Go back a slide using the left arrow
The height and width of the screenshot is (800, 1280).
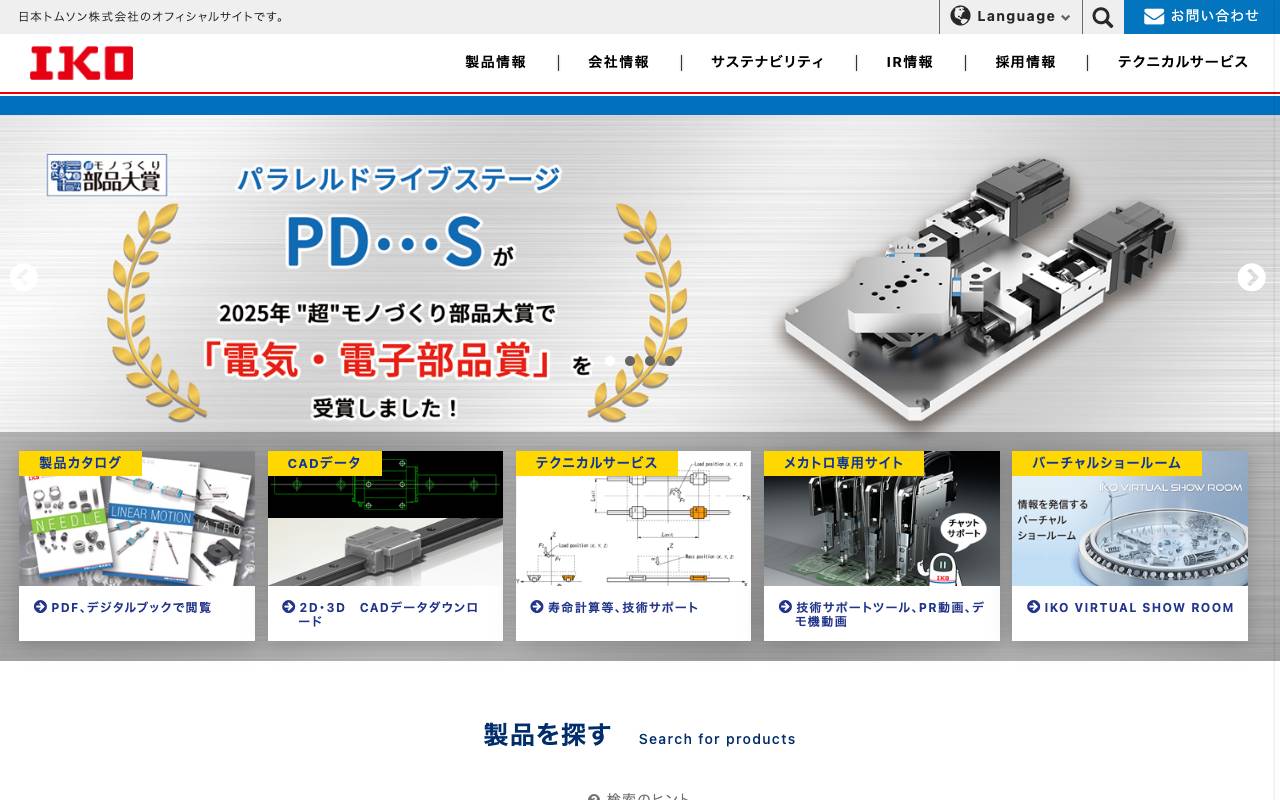[x=24, y=277]
